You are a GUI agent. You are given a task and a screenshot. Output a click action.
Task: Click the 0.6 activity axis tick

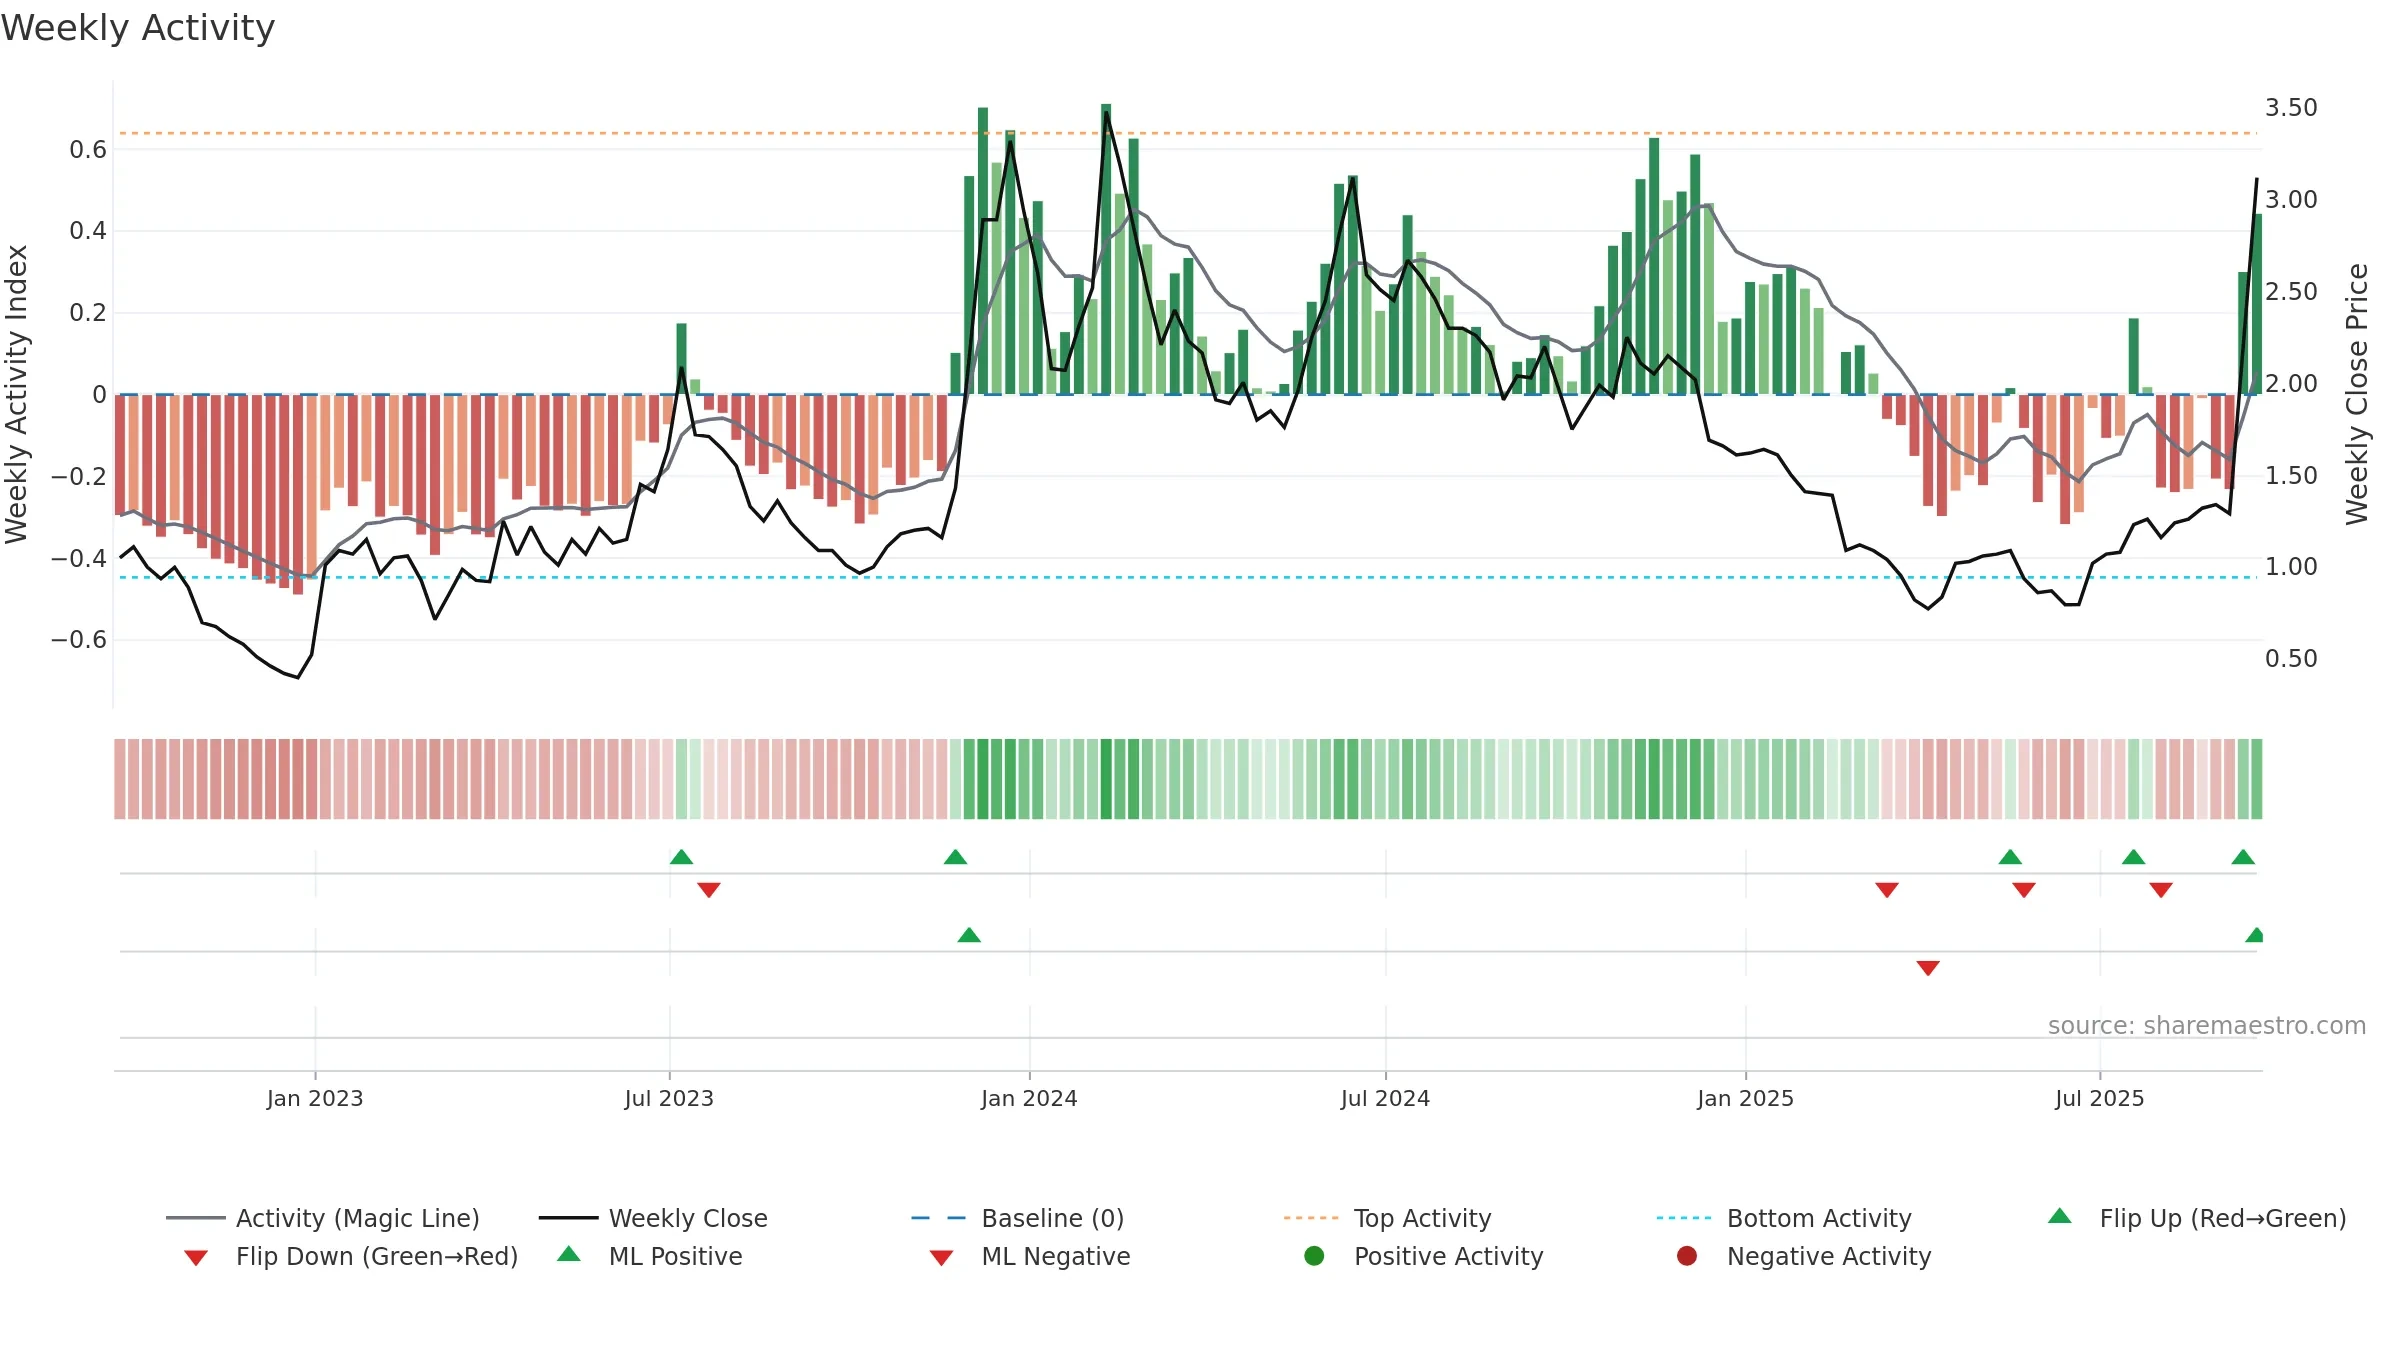88,150
